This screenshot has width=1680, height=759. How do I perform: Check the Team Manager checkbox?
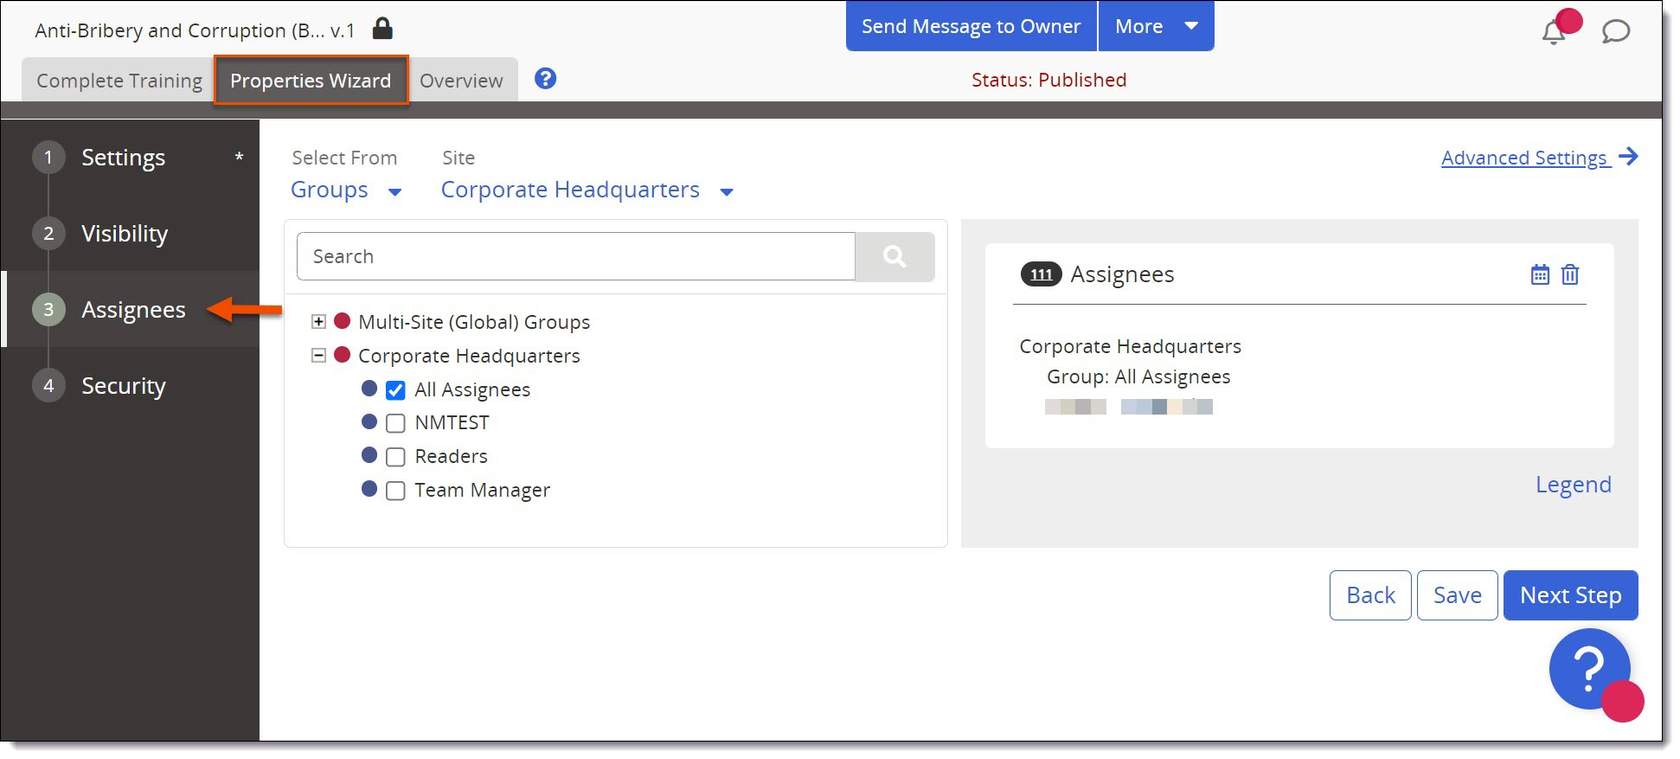tap(395, 491)
